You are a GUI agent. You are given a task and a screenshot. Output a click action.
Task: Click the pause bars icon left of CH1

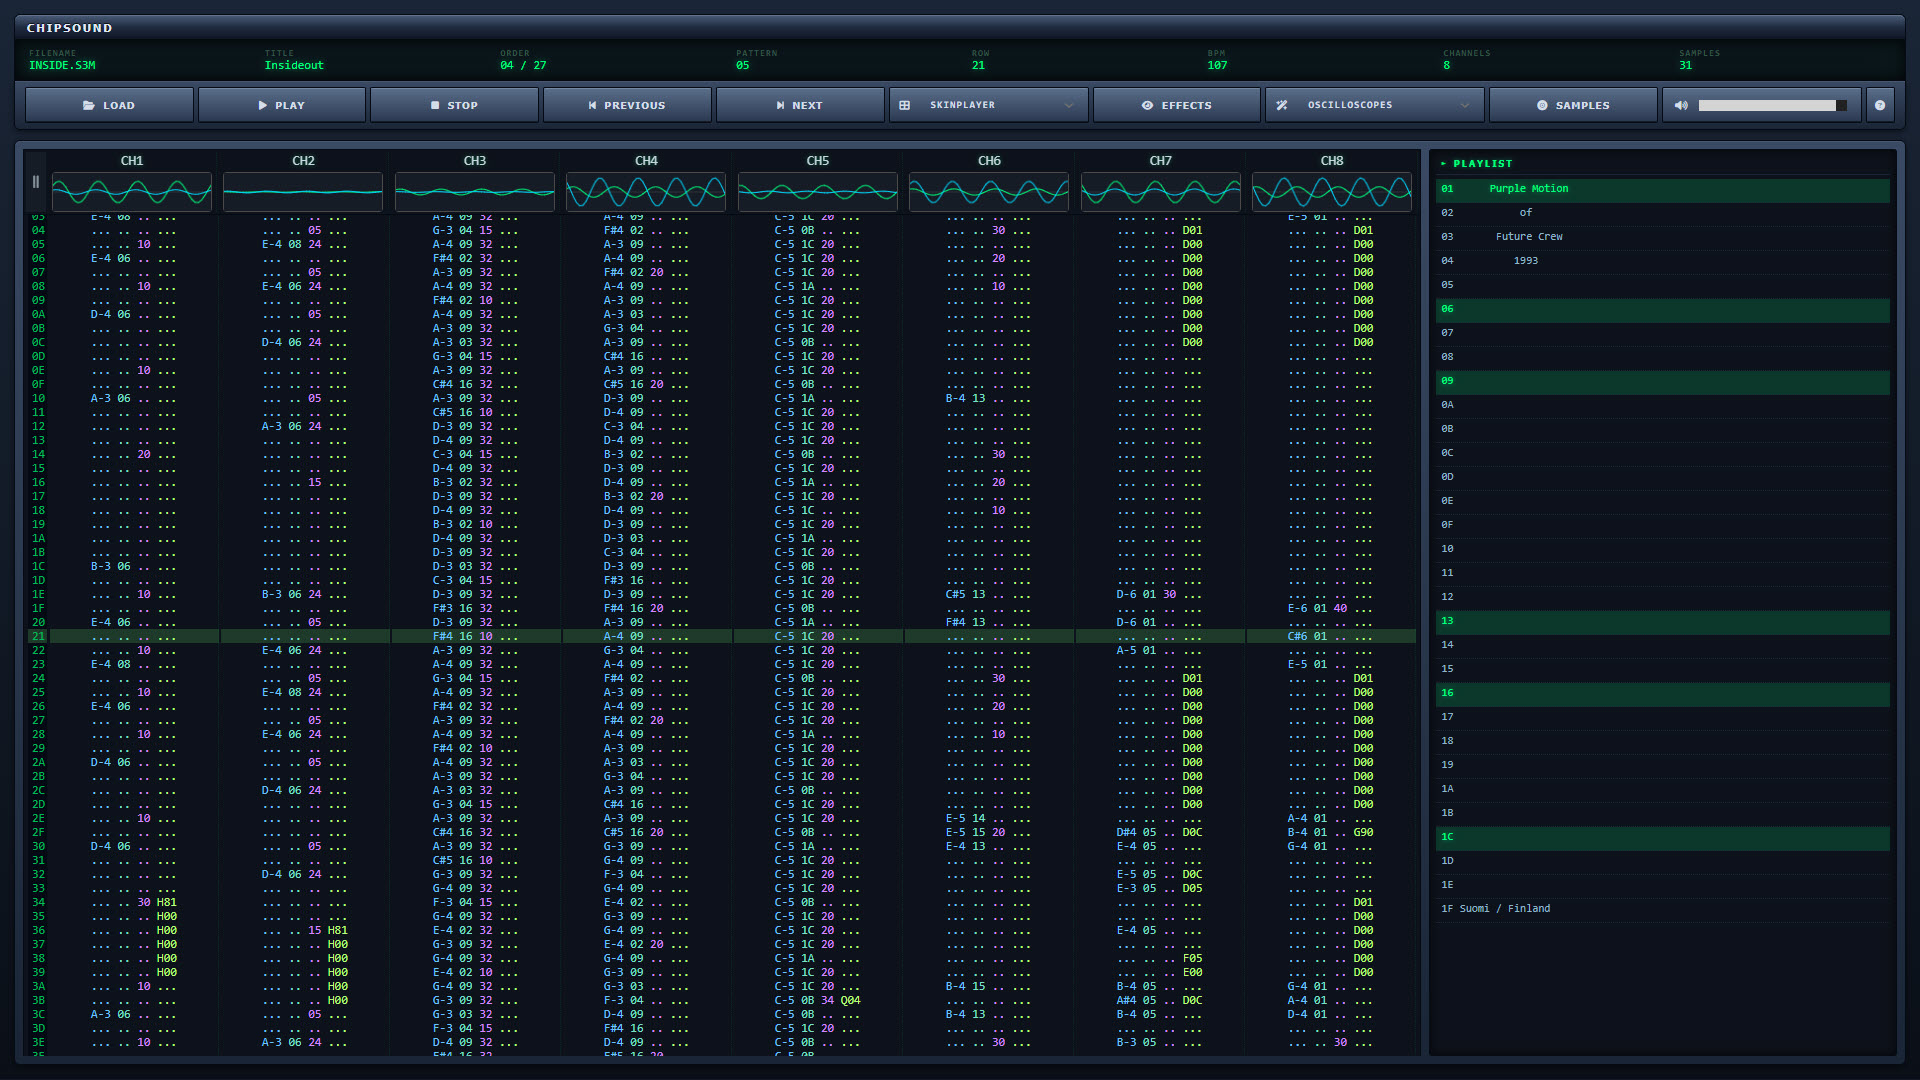pyautogui.click(x=36, y=182)
